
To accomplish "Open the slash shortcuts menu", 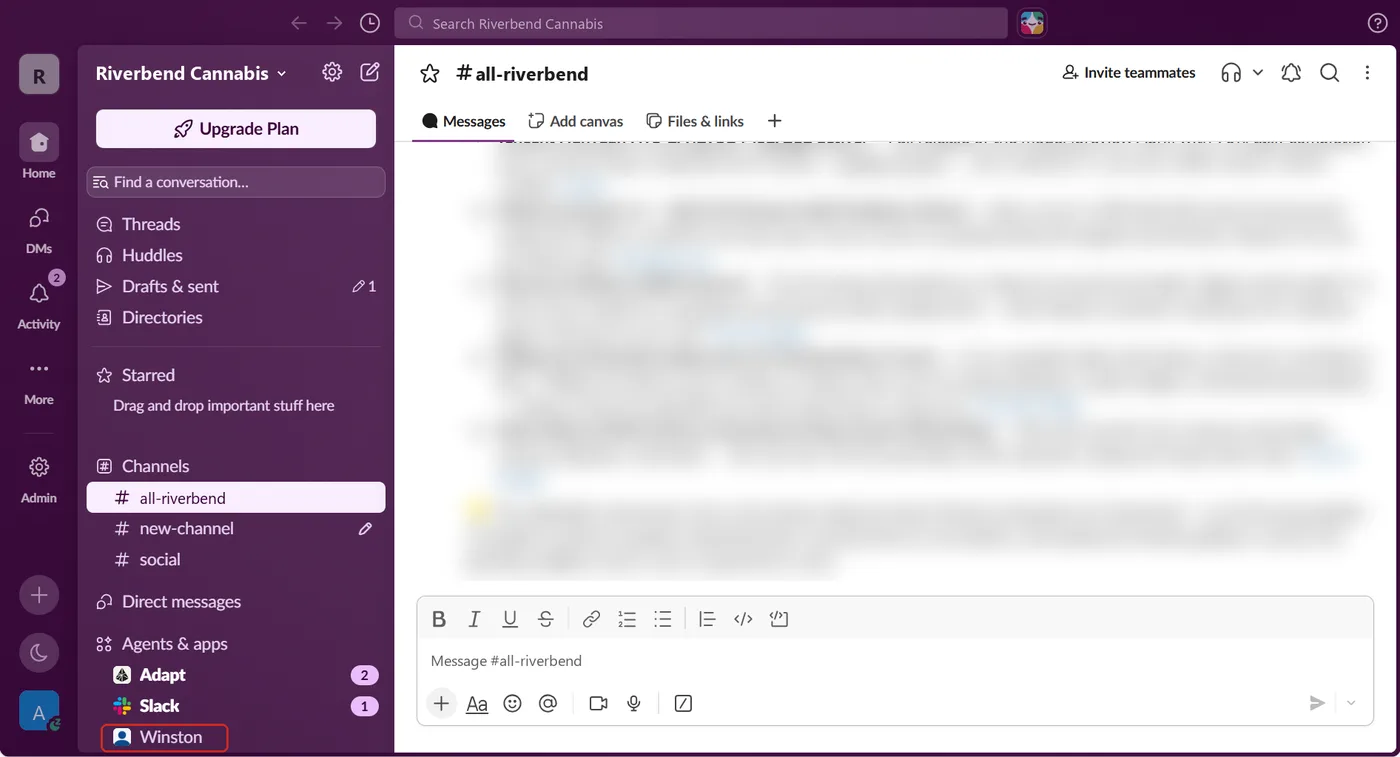I will (684, 703).
